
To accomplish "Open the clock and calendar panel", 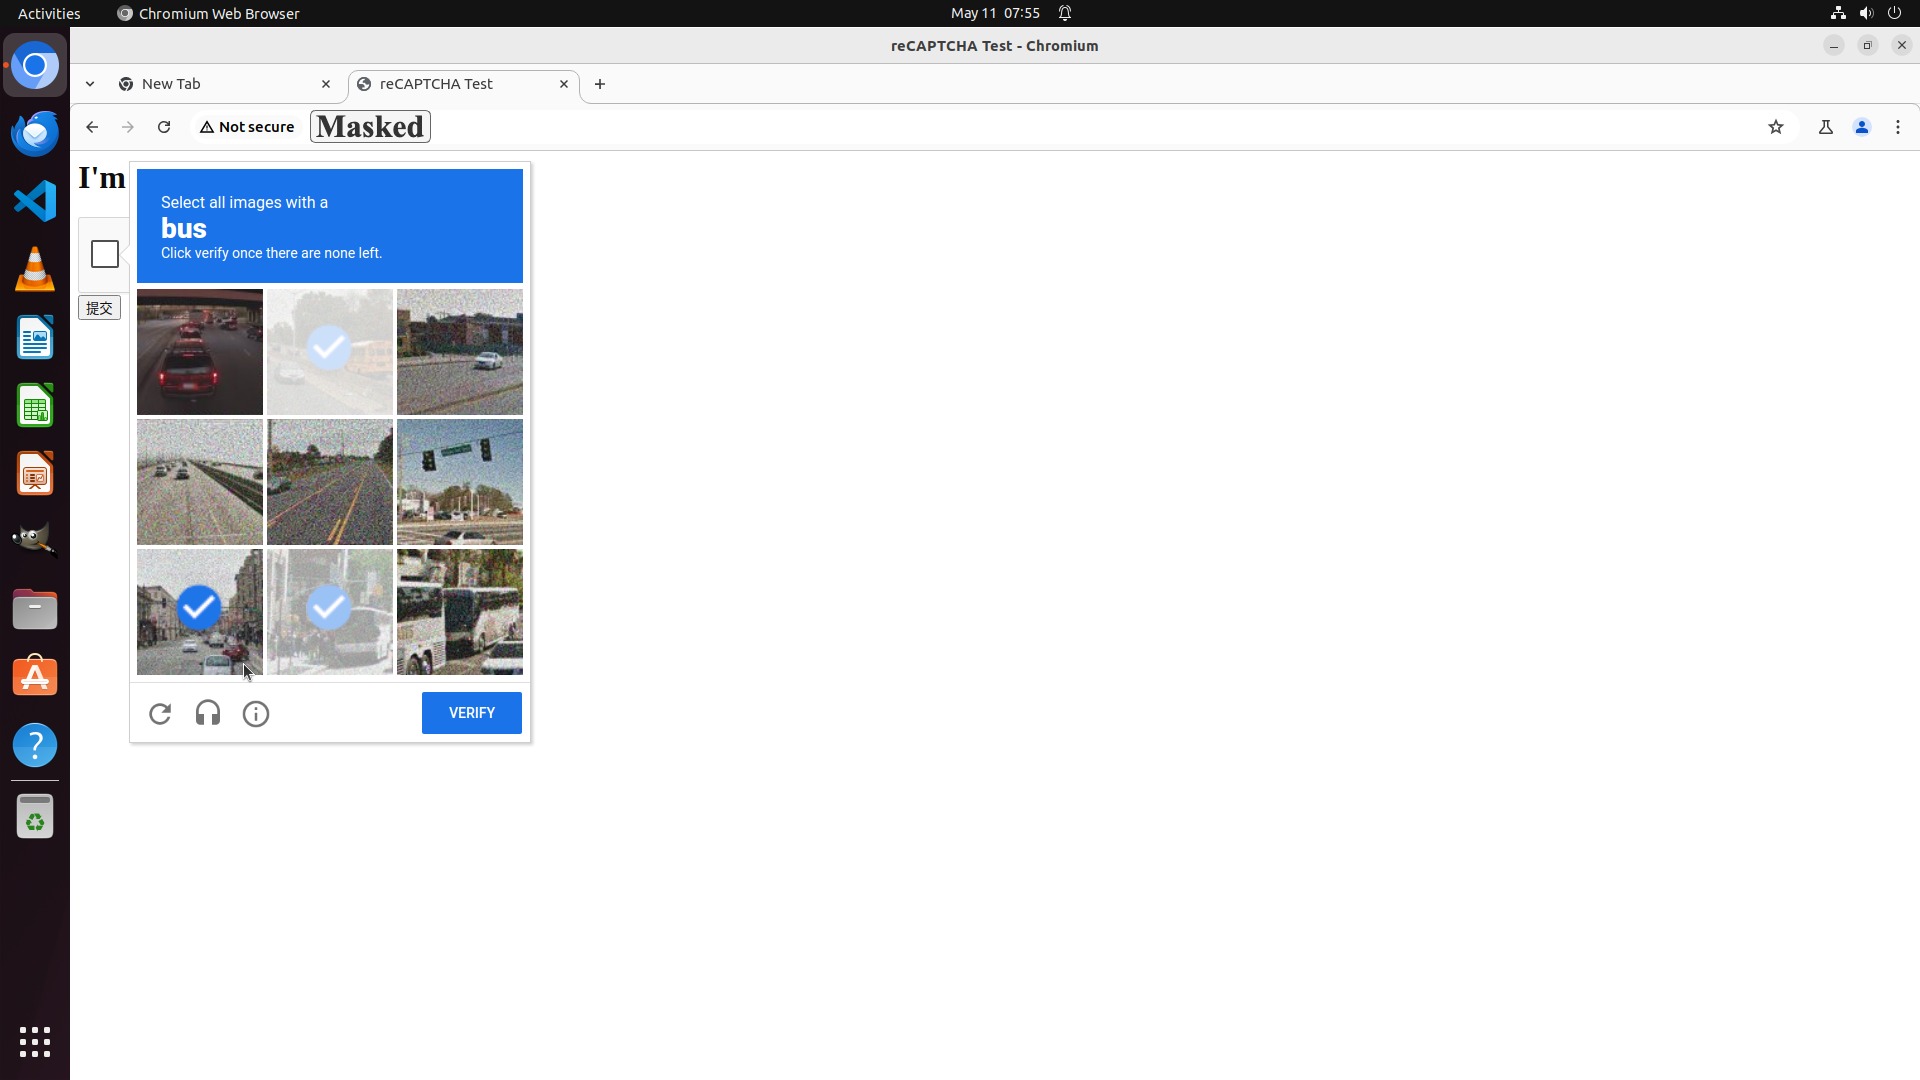I will point(995,13).
